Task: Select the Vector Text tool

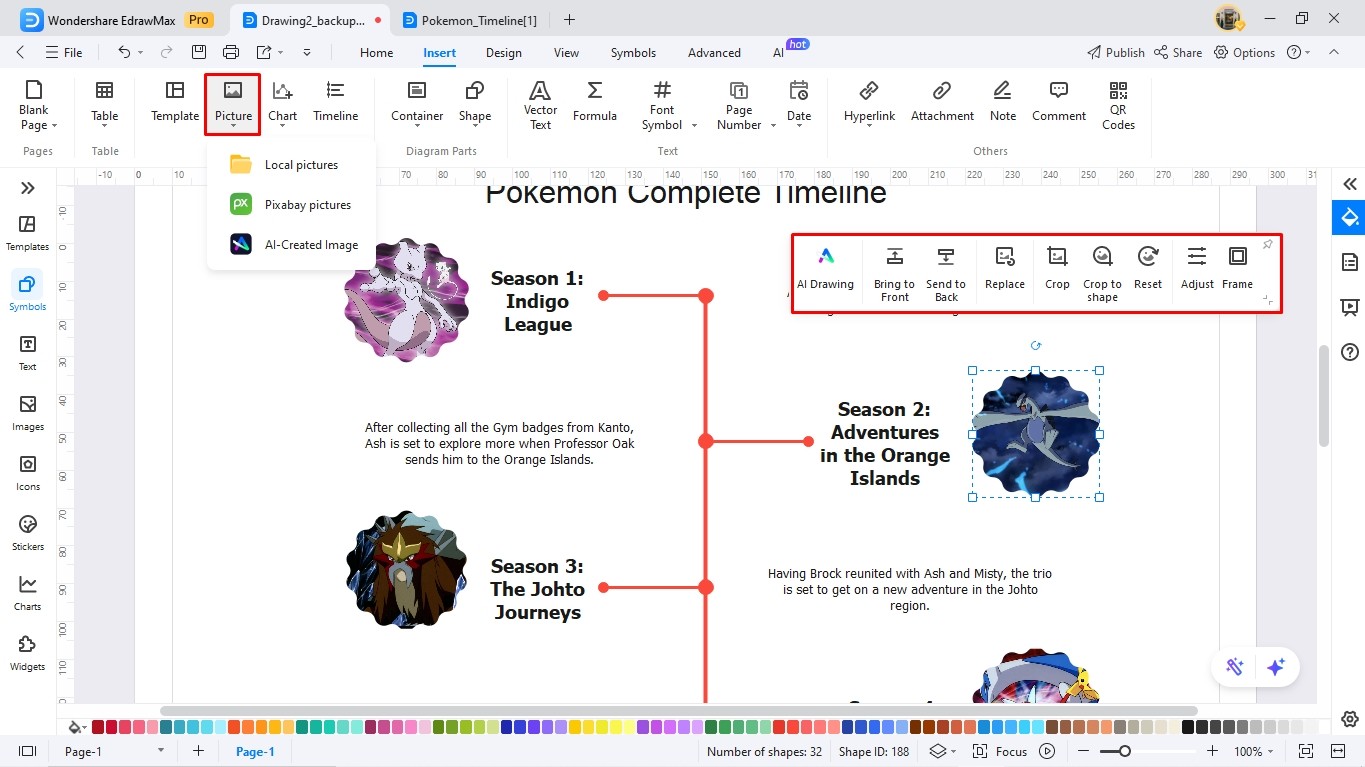Action: 540,105
